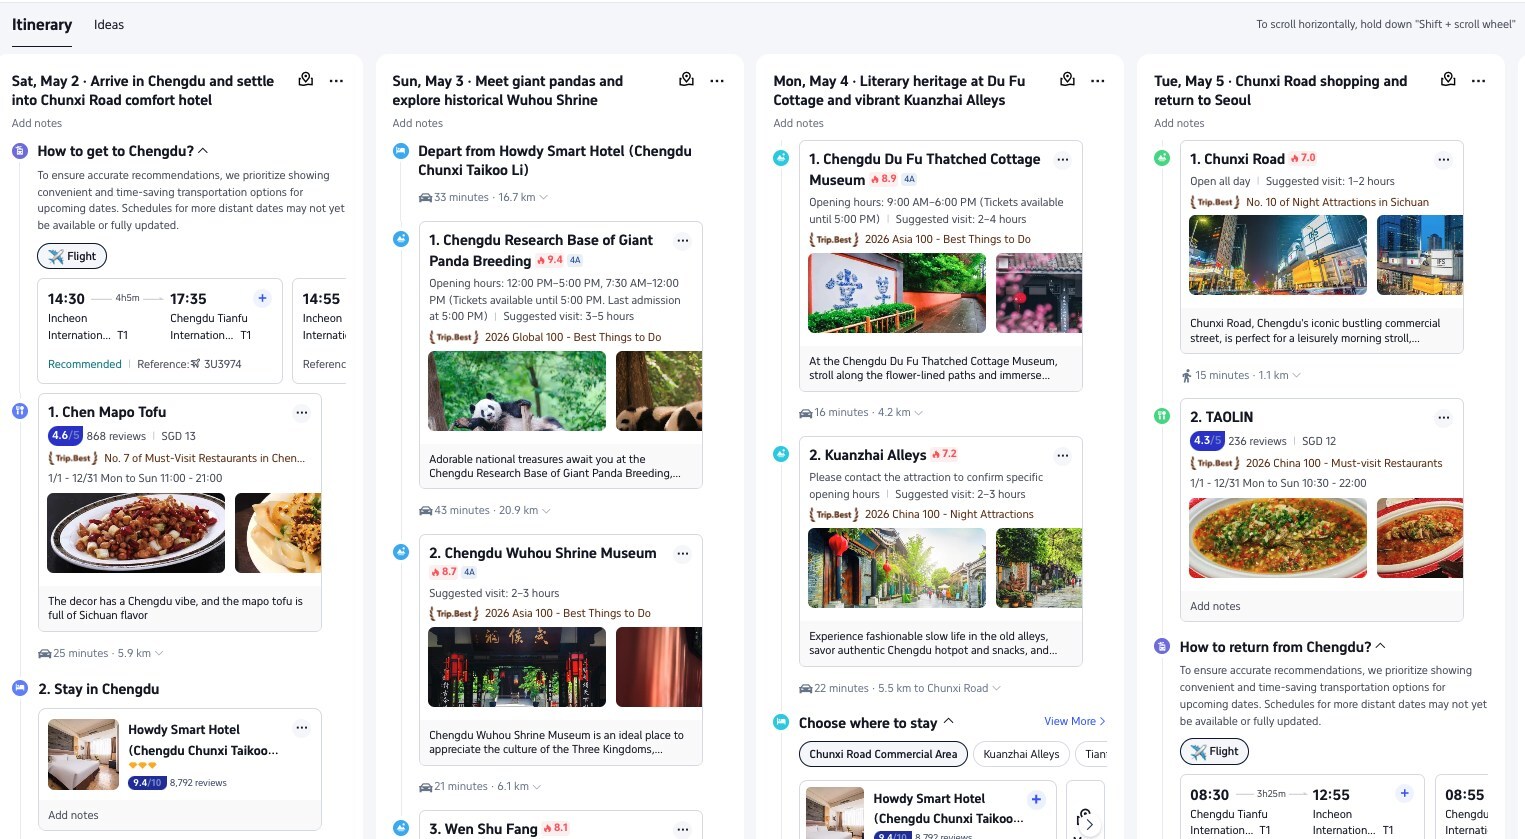1525x839 pixels.
Task: Open three-dot menu on Chen Mapo Tofu card
Action: click(x=301, y=412)
